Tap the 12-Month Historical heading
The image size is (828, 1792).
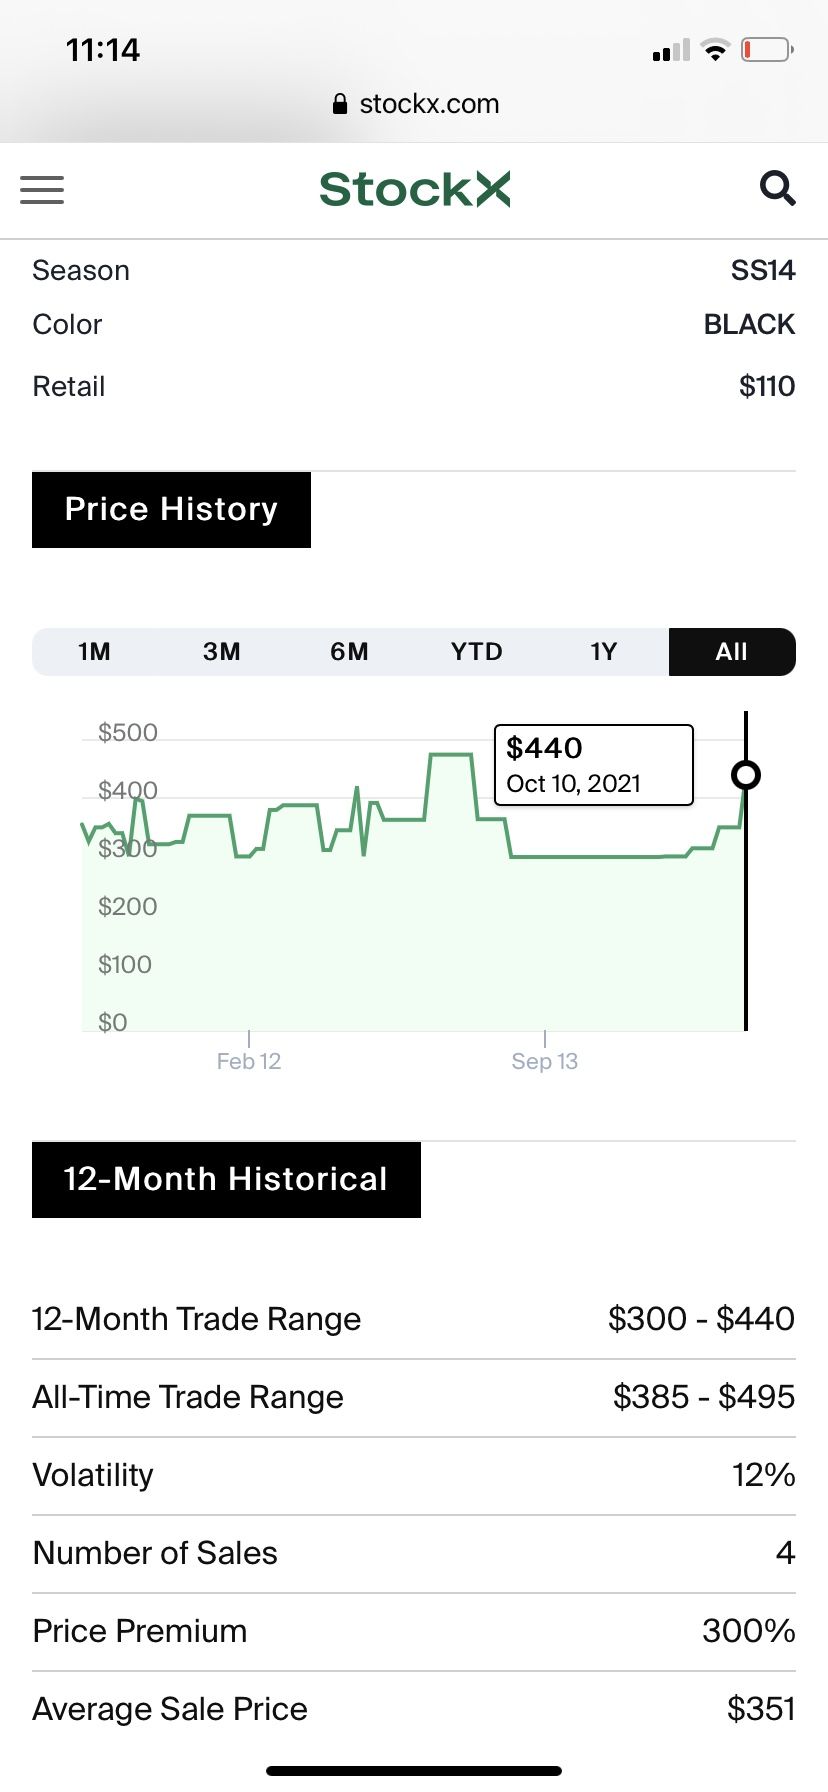tap(226, 1180)
